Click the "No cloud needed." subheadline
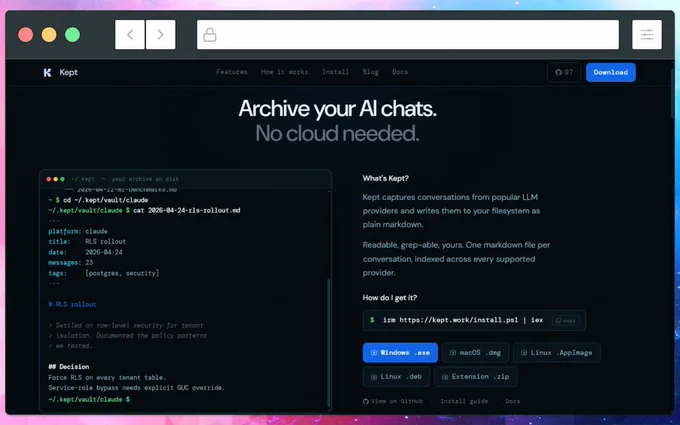Screen dimensions: 680x425 (x=337, y=134)
